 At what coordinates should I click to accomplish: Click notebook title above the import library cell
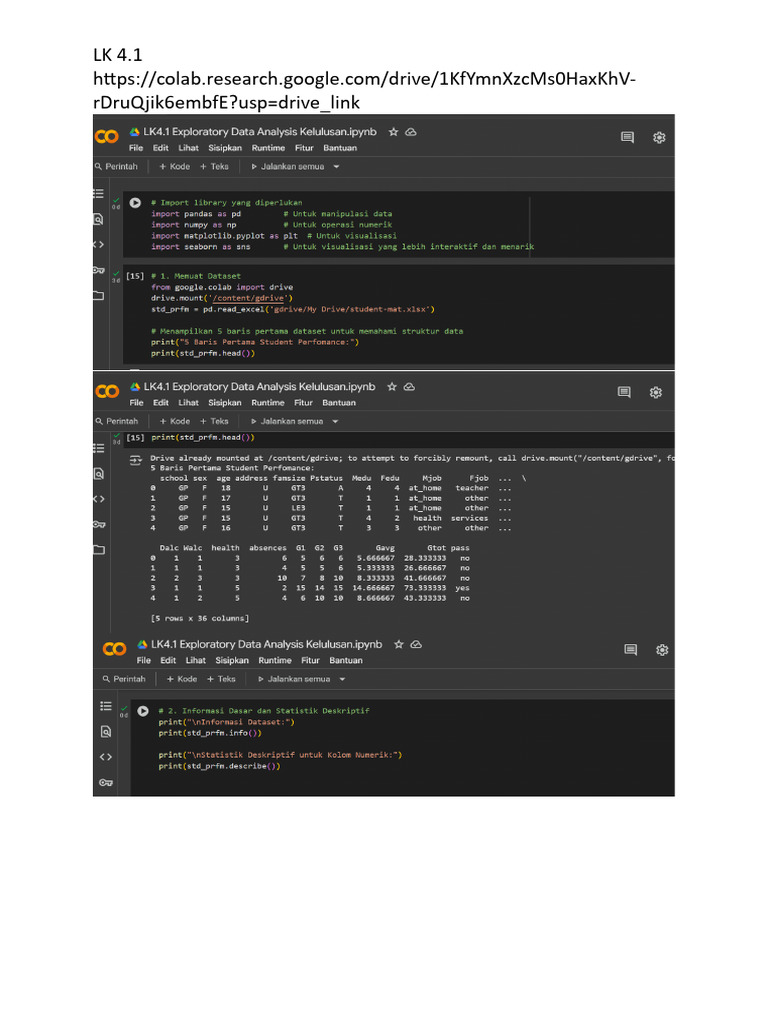click(260, 132)
